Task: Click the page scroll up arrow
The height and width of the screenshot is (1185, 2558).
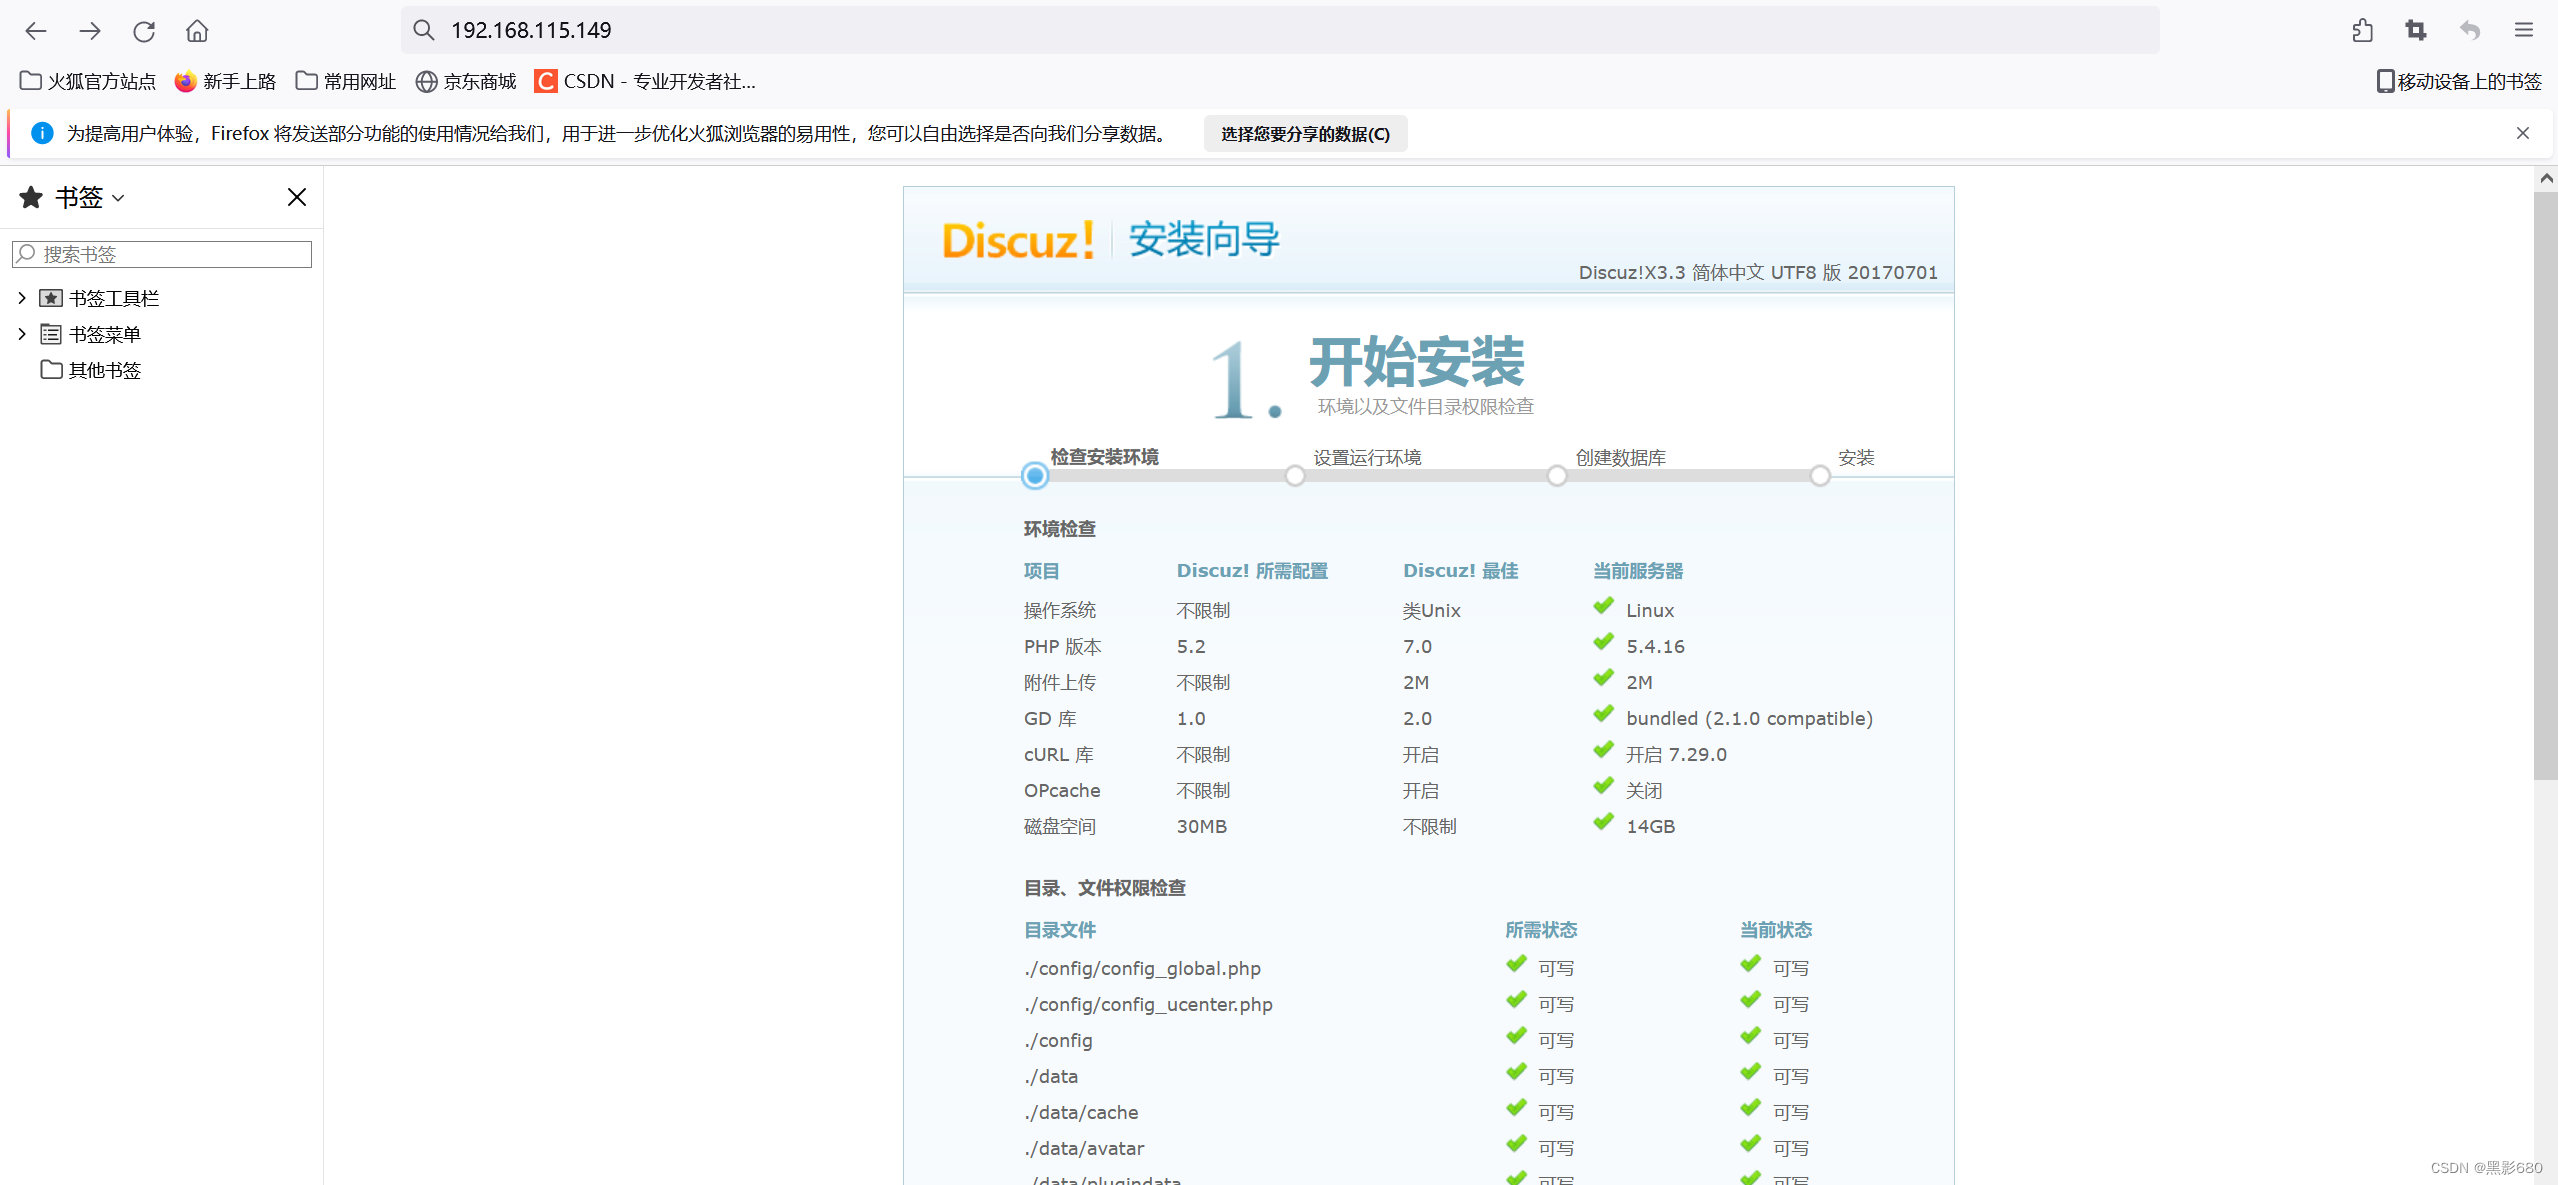Action: (x=2546, y=178)
